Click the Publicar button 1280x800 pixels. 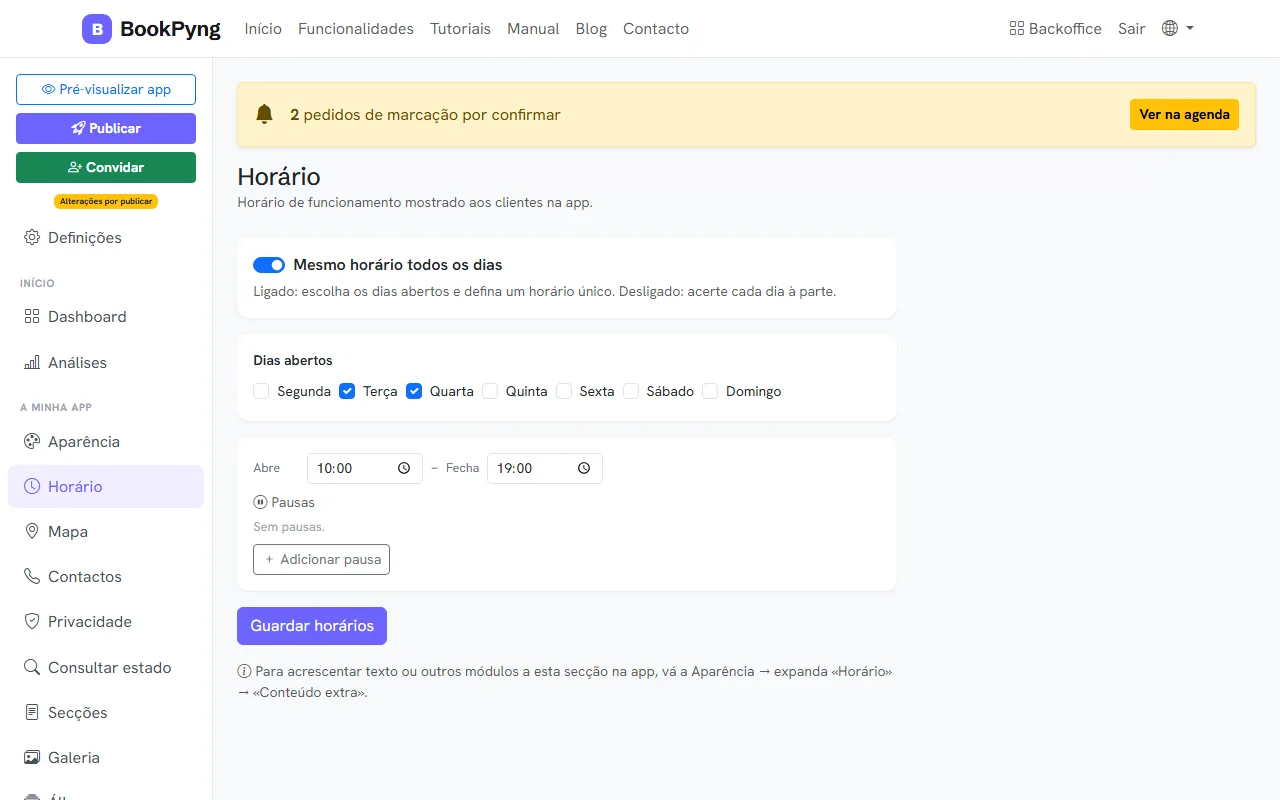pyautogui.click(x=106, y=128)
